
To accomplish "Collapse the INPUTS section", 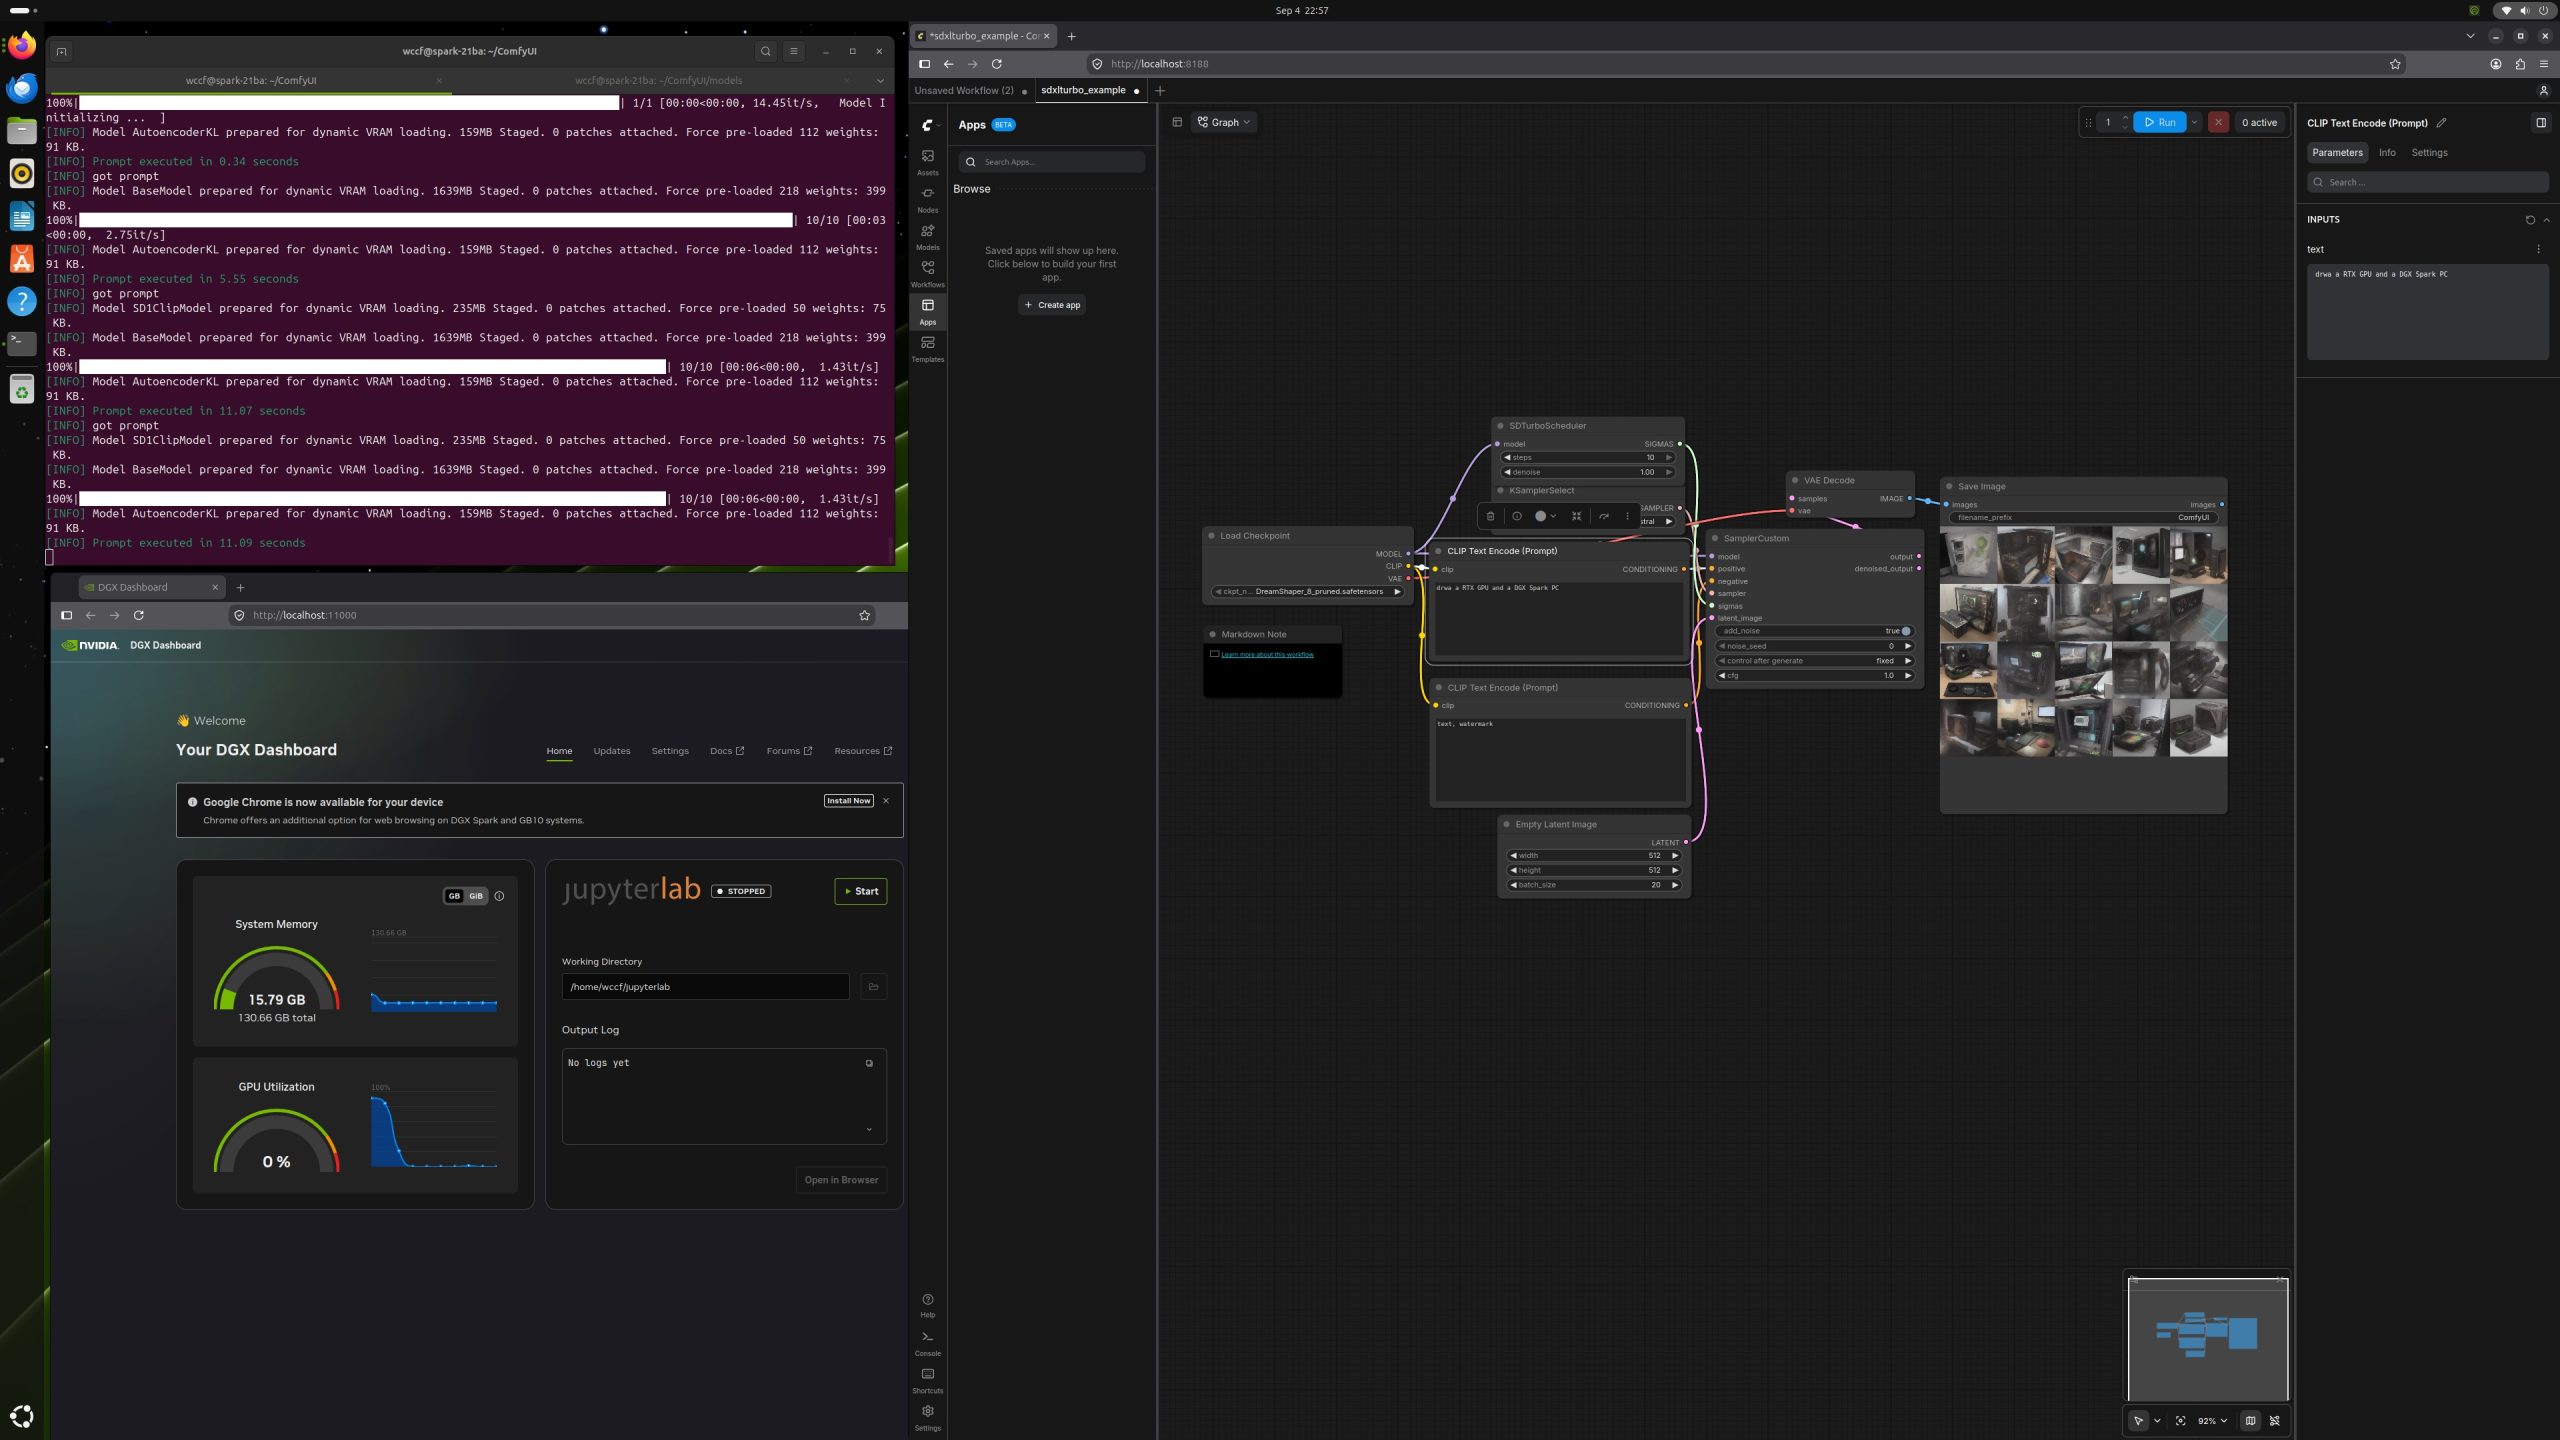I will click(2546, 220).
